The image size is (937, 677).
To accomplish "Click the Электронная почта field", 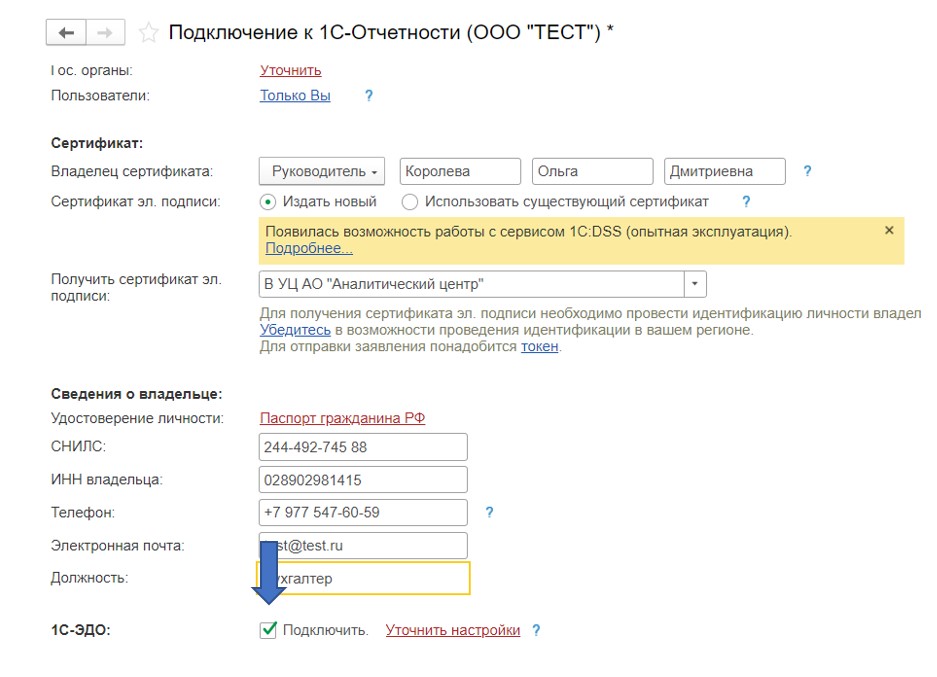I will click(363, 546).
